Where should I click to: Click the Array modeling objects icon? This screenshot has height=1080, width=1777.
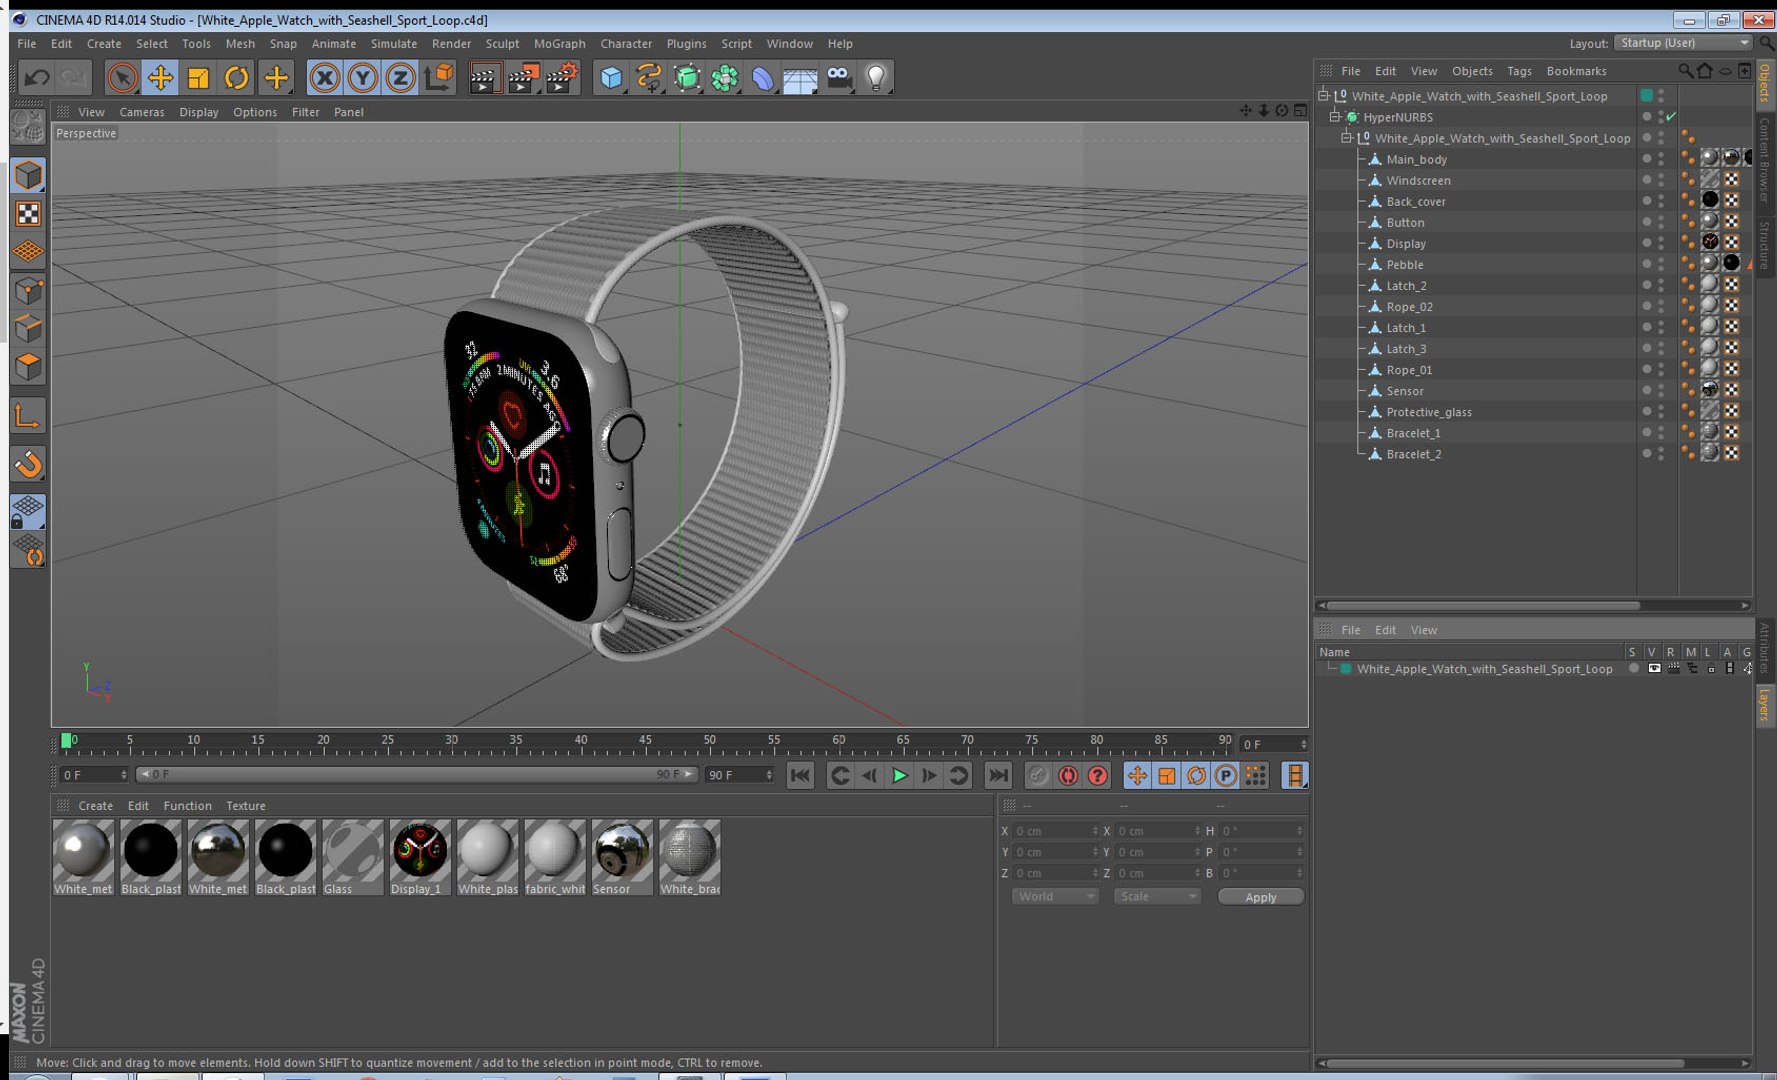click(x=725, y=77)
